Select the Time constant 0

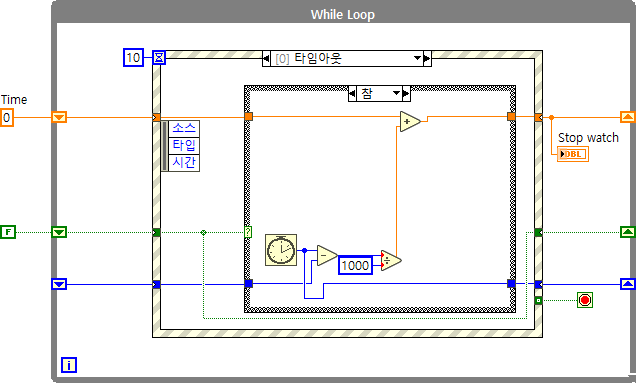point(7,118)
